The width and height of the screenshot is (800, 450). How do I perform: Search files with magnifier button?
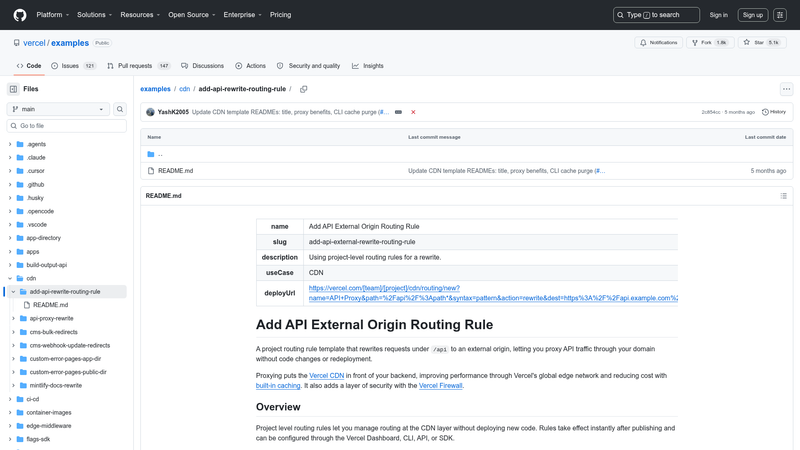[120, 109]
